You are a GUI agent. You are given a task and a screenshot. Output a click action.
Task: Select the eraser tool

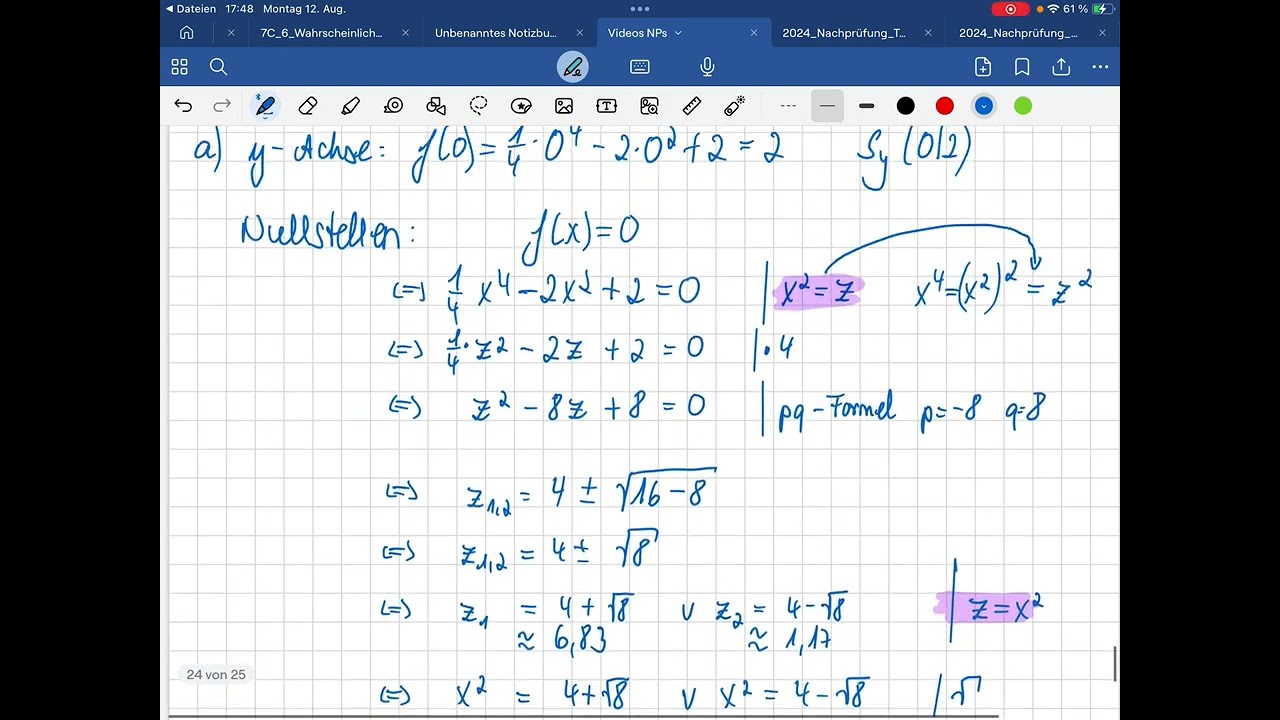308,106
